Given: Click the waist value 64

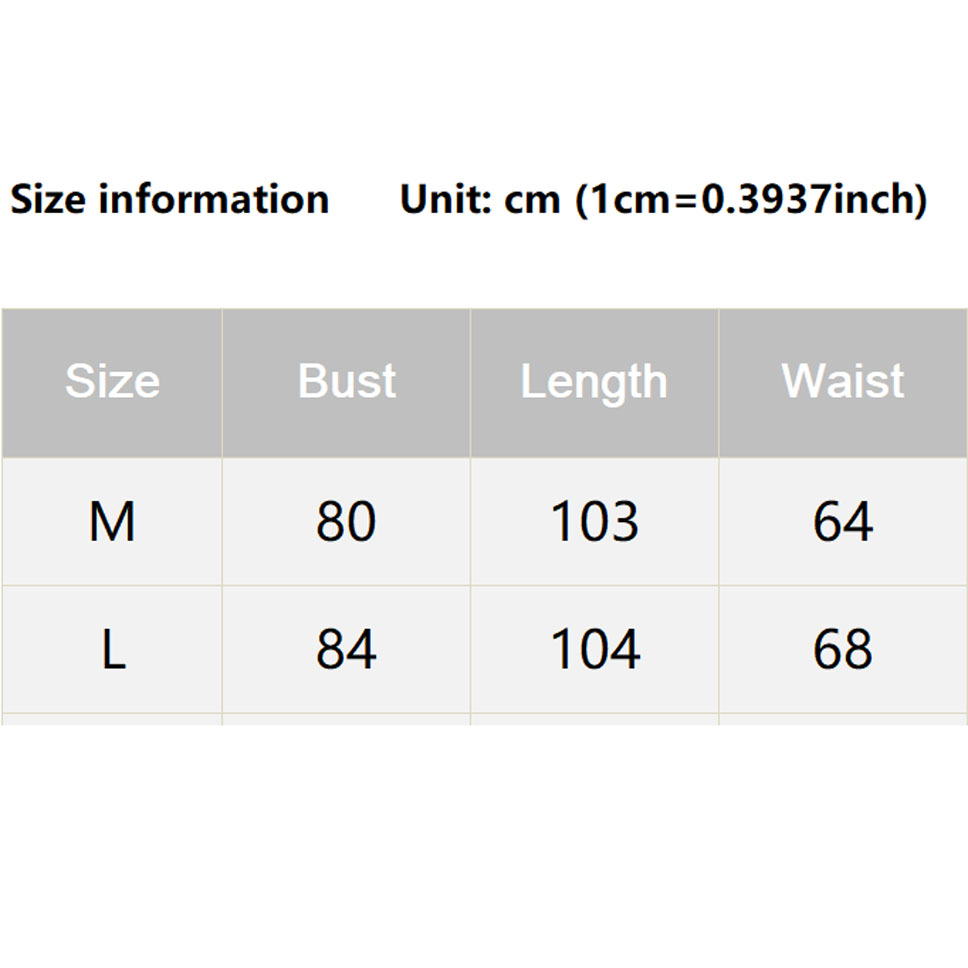Looking at the screenshot, I should pyautogui.click(x=842, y=522).
